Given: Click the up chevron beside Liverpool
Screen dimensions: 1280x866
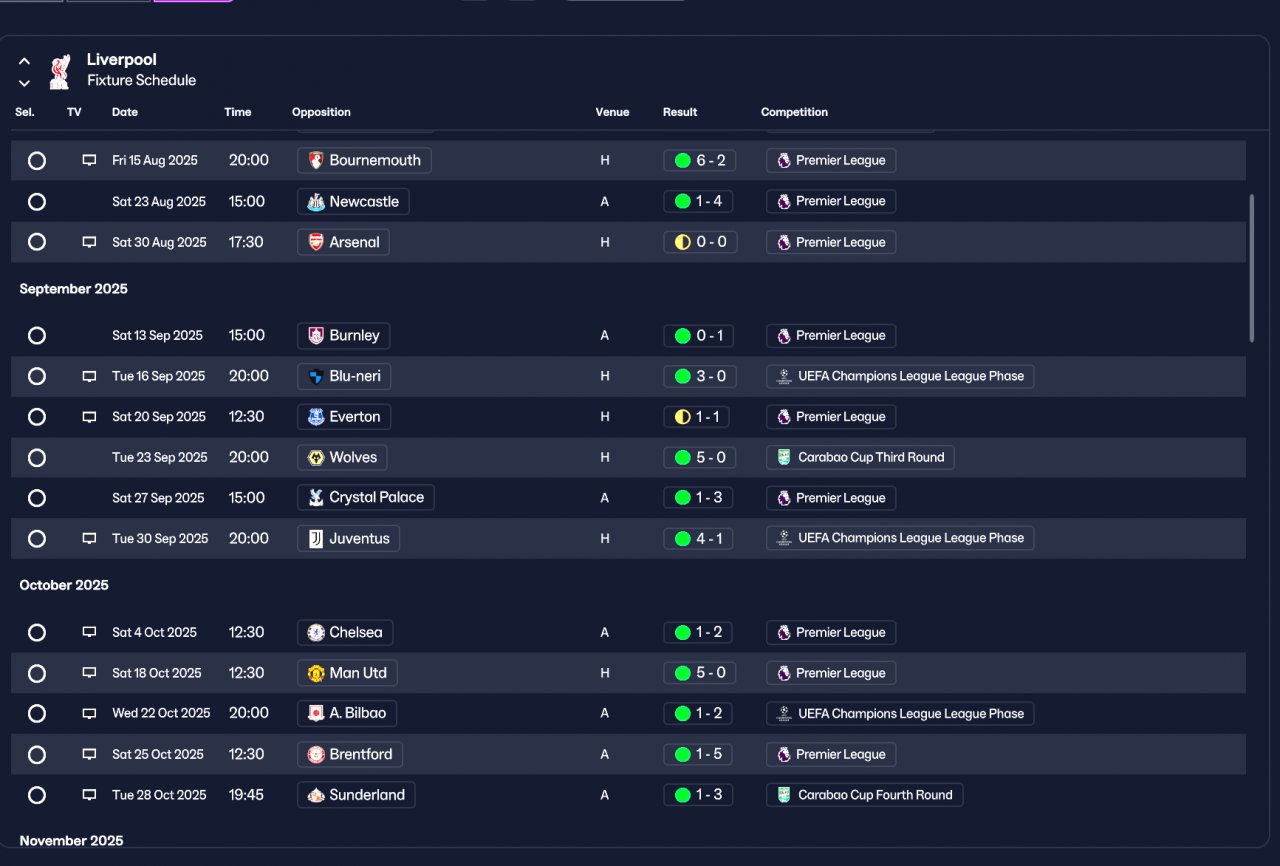Looking at the screenshot, I should [x=24, y=61].
